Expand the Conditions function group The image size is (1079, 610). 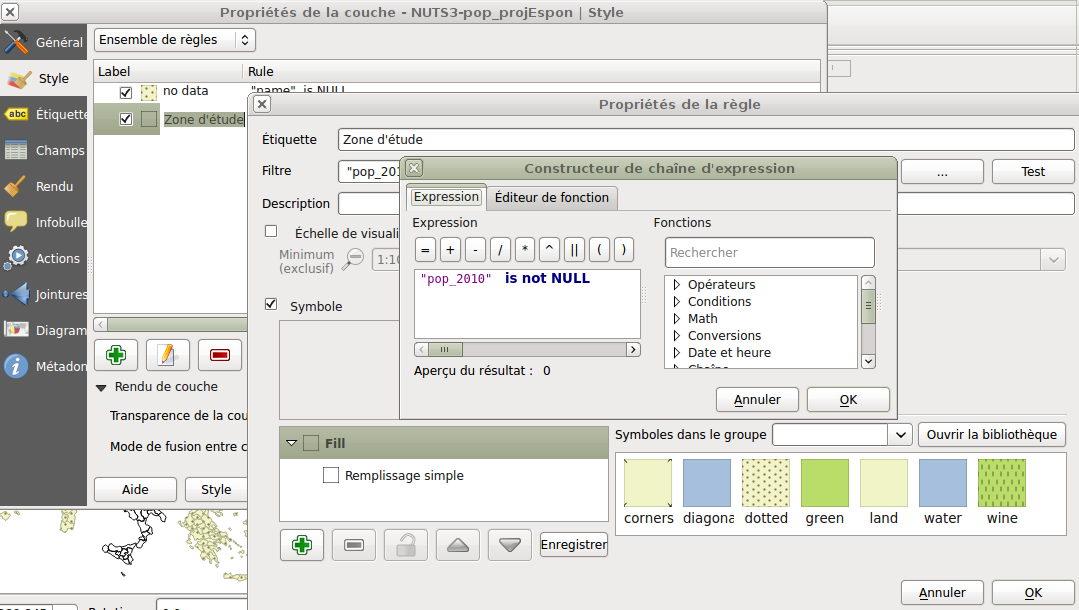[x=676, y=302]
